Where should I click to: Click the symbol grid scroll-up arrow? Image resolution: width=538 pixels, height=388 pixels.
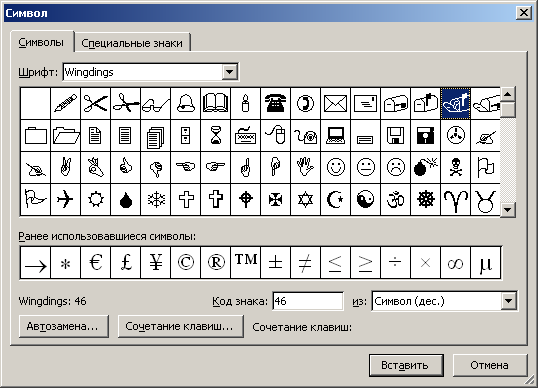point(508,94)
